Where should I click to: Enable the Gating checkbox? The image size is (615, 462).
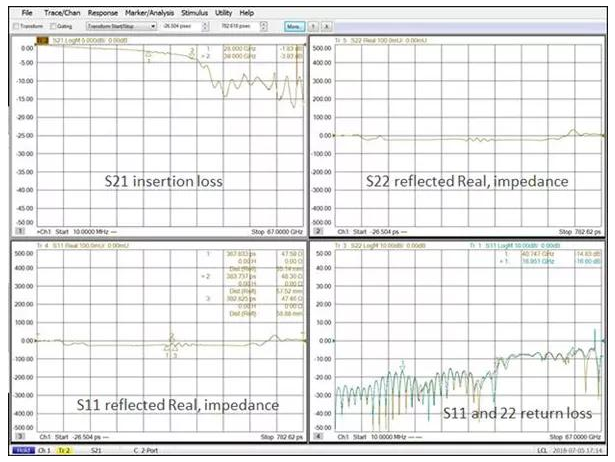(53, 26)
